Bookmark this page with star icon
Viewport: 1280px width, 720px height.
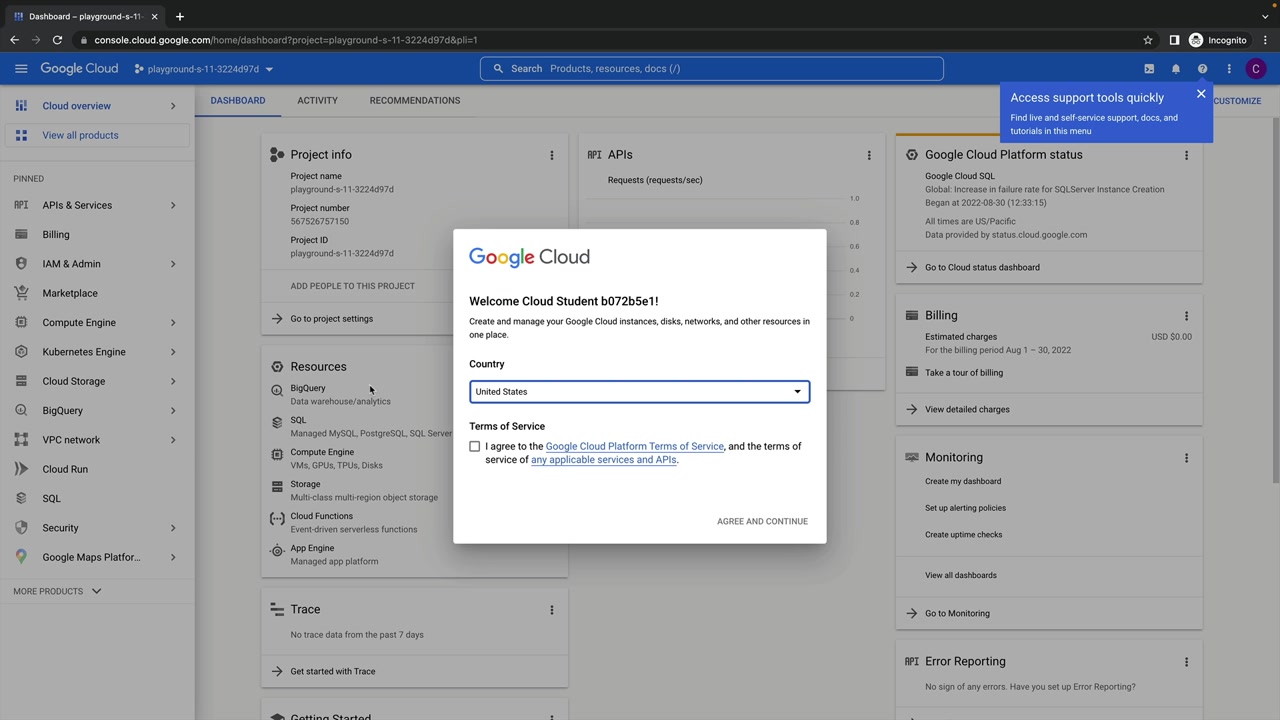(1148, 40)
